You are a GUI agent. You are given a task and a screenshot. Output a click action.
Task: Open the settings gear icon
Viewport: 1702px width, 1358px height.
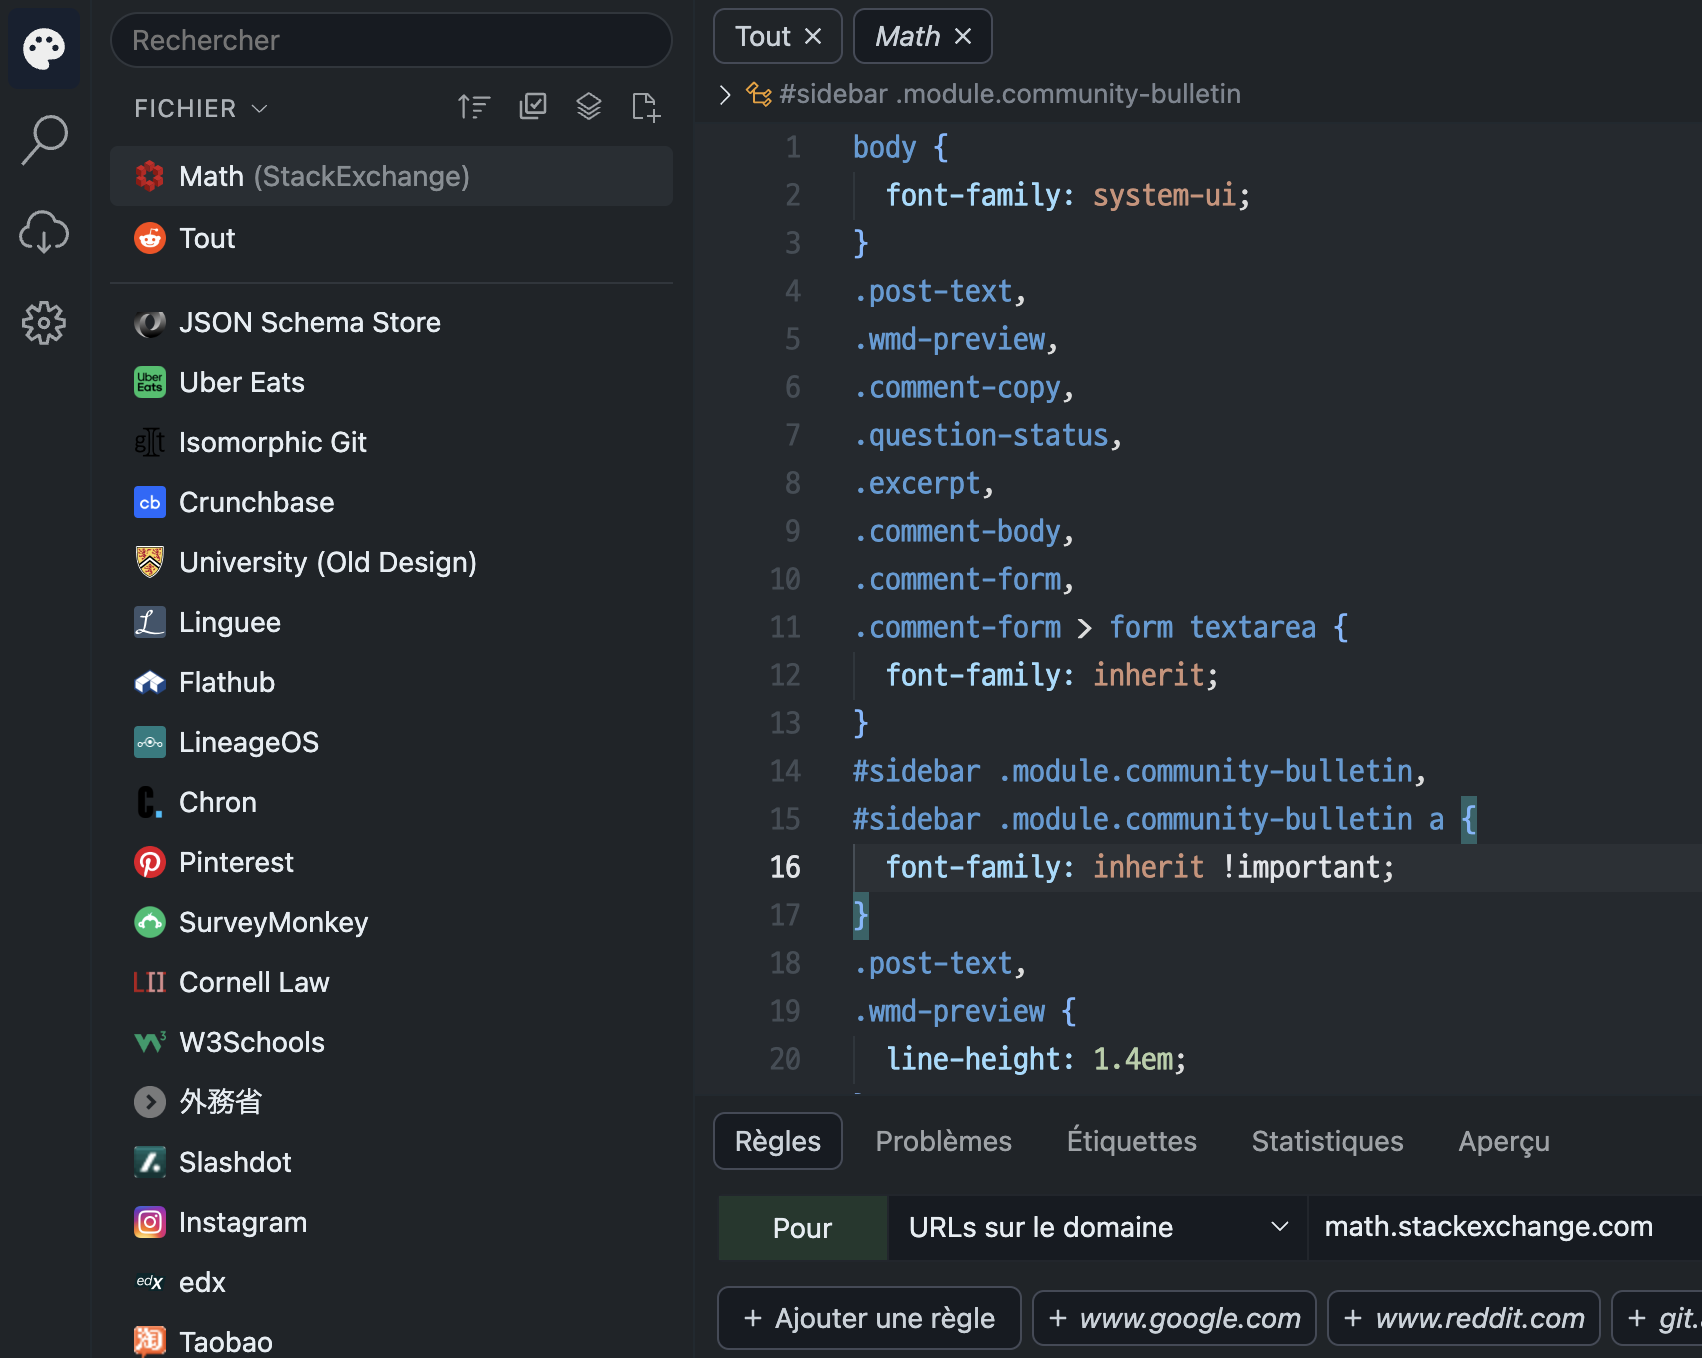[x=44, y=323]
